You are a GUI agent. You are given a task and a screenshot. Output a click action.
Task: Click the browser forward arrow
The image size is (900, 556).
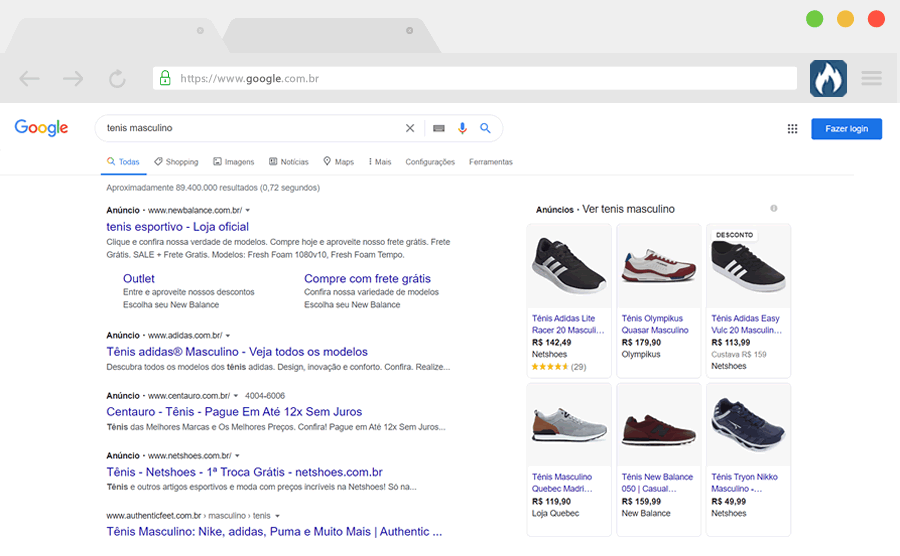coord(73,79)
